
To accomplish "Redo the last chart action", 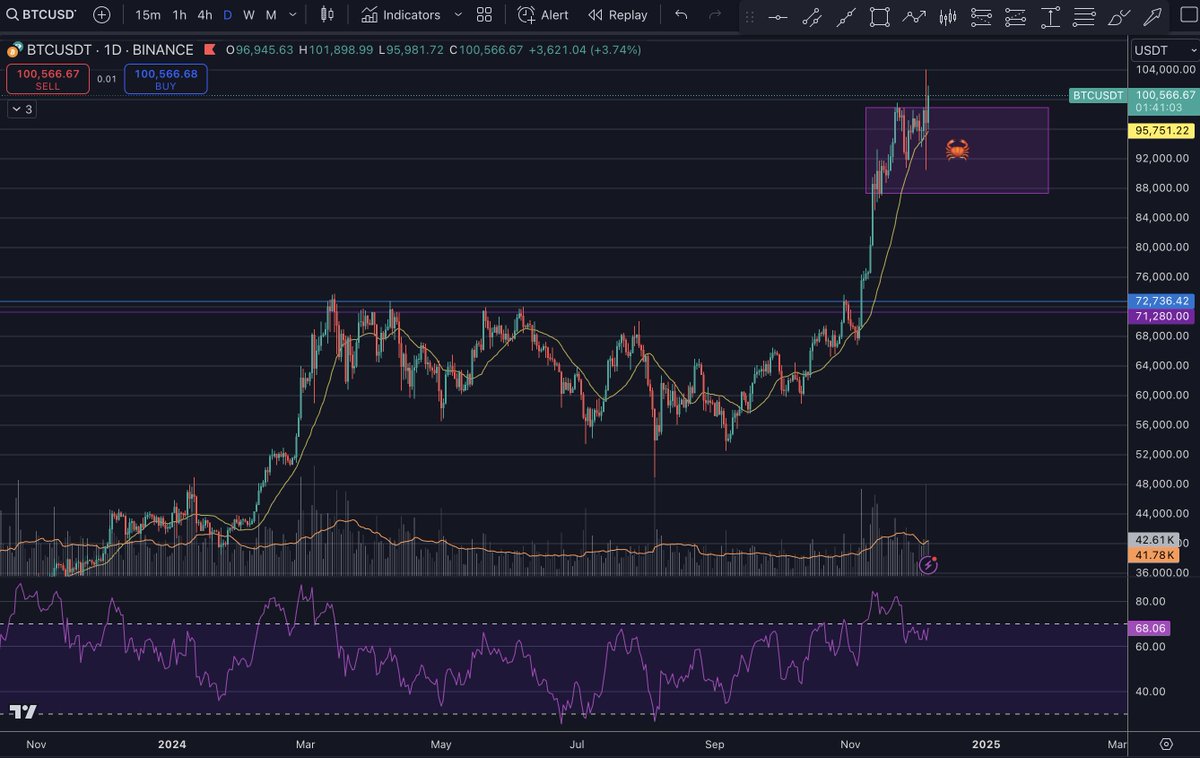I will click(715, 15).
